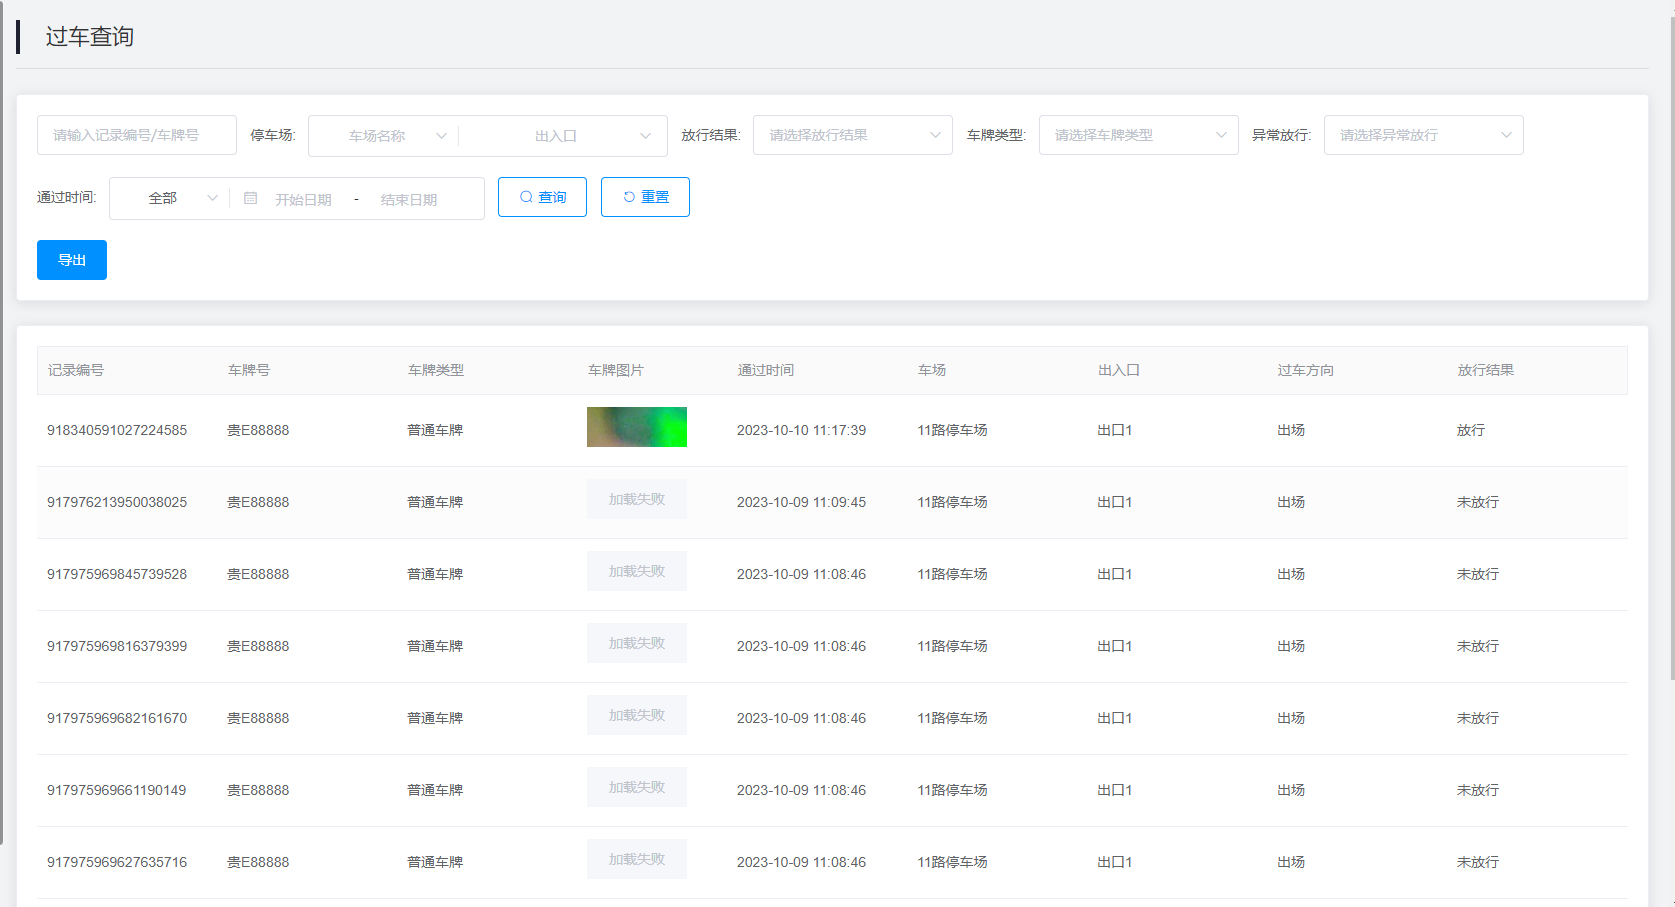Viewport: 1675px width, 907px height.
Task: Open the 放行结果 release result dropdown
Action: point(853,135)
